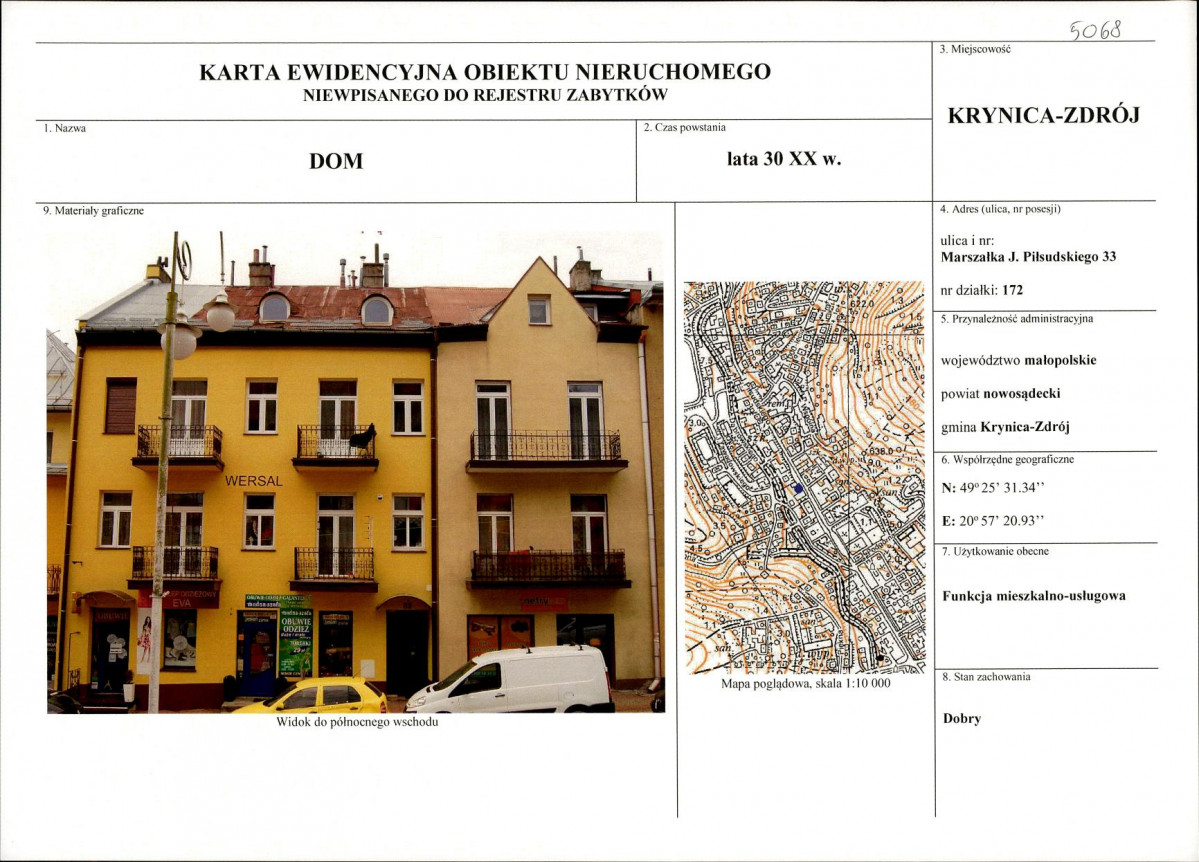The width and height of the screenshot is (1199, 862).
Task: Click the label '4. Adres (ulica, nr posesji)'
Action: pos(1000,209)
